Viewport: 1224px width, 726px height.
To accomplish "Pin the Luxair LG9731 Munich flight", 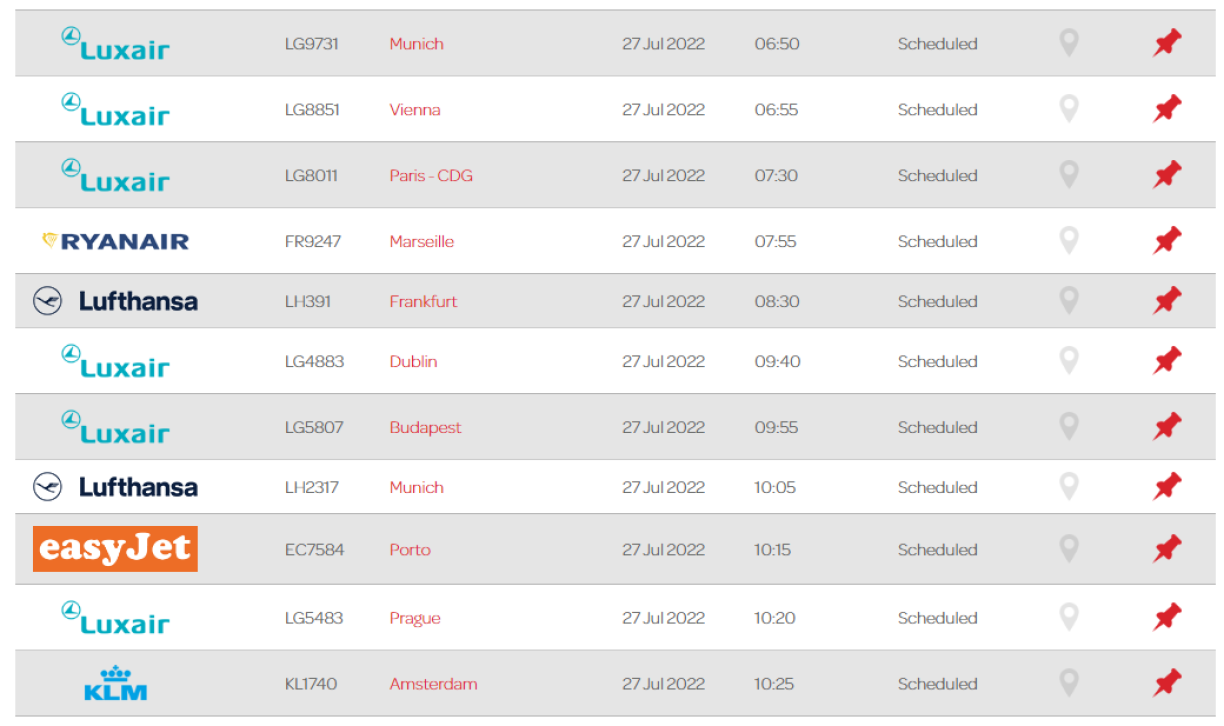I will pos(1166,44).
